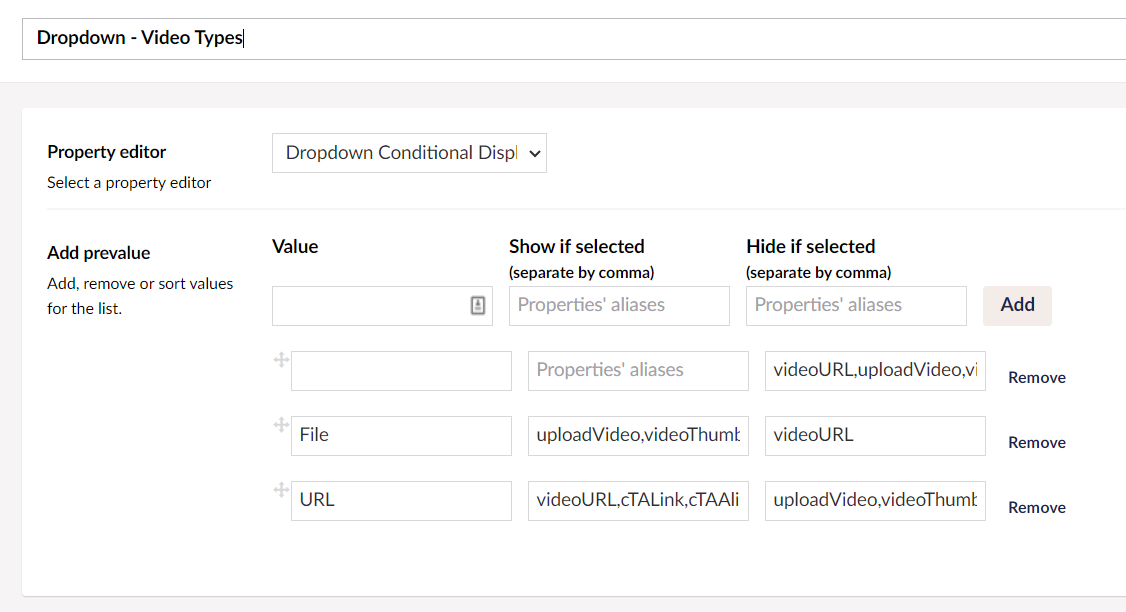The image size is (1126, 612).
Task: Click the Show if selected heading
Action: pos(577,247)
